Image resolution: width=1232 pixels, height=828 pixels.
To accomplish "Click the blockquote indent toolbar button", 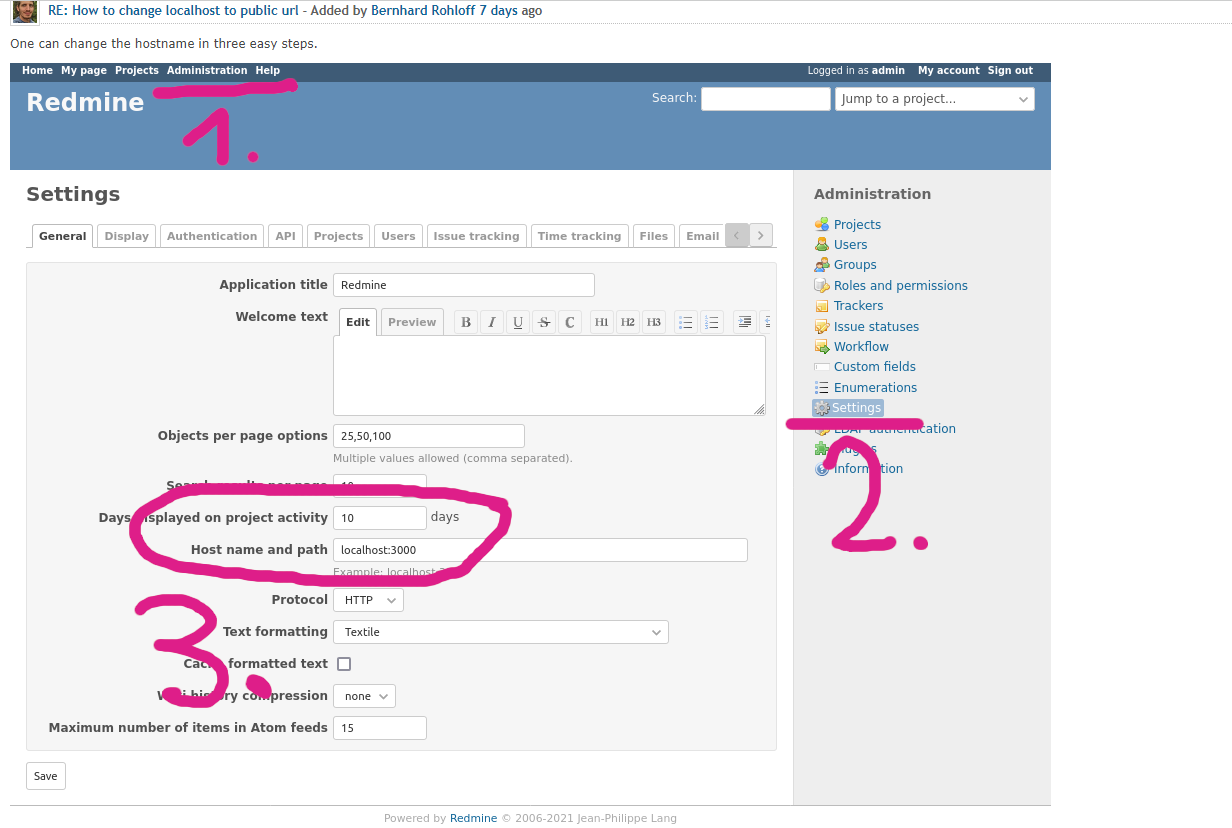I will point(745,322).
